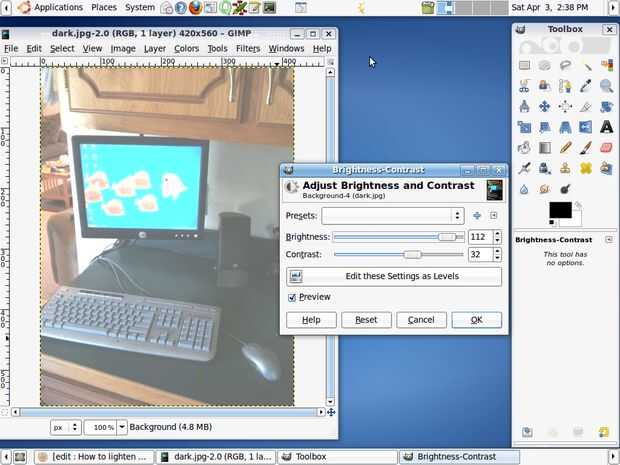Select the Color Picker eyedropper tool
The image size is (620, 465).
point(586,86)
